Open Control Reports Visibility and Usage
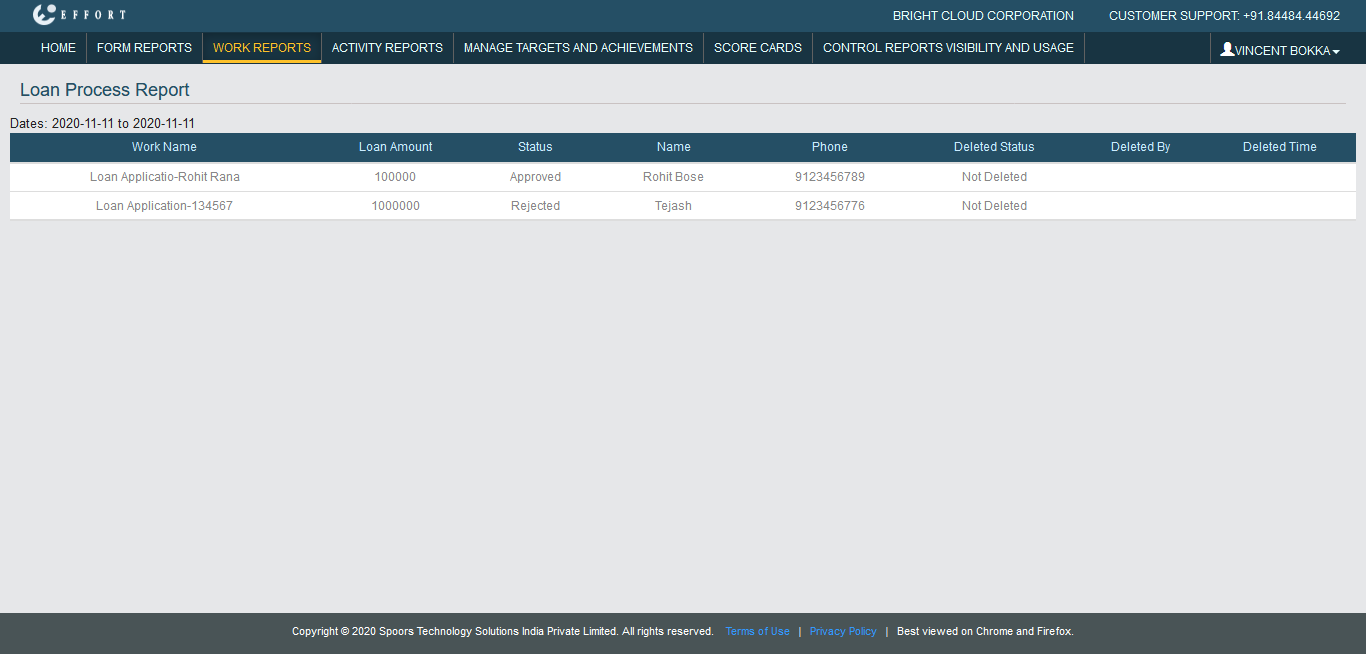This screenshot has width=1366, height=654. click(x=948, y=48)
